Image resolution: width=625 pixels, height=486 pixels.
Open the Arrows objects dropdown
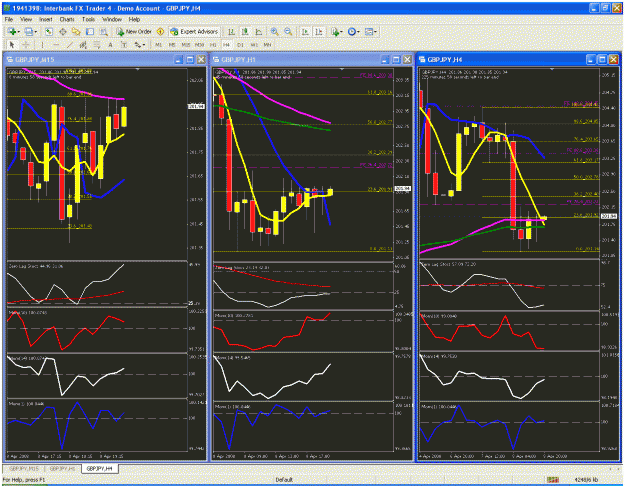click(x=140, y=45)
